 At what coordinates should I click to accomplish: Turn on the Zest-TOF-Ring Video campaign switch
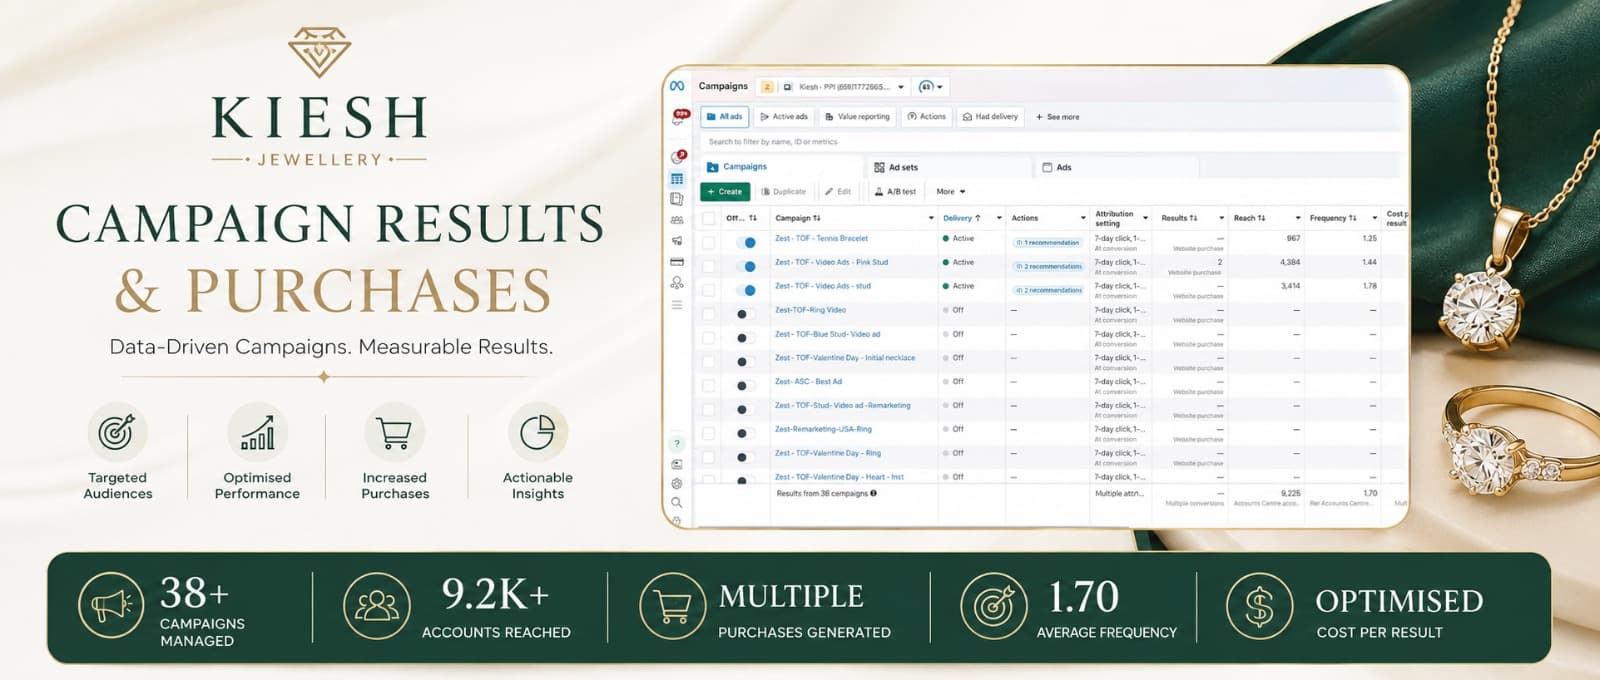744,314
